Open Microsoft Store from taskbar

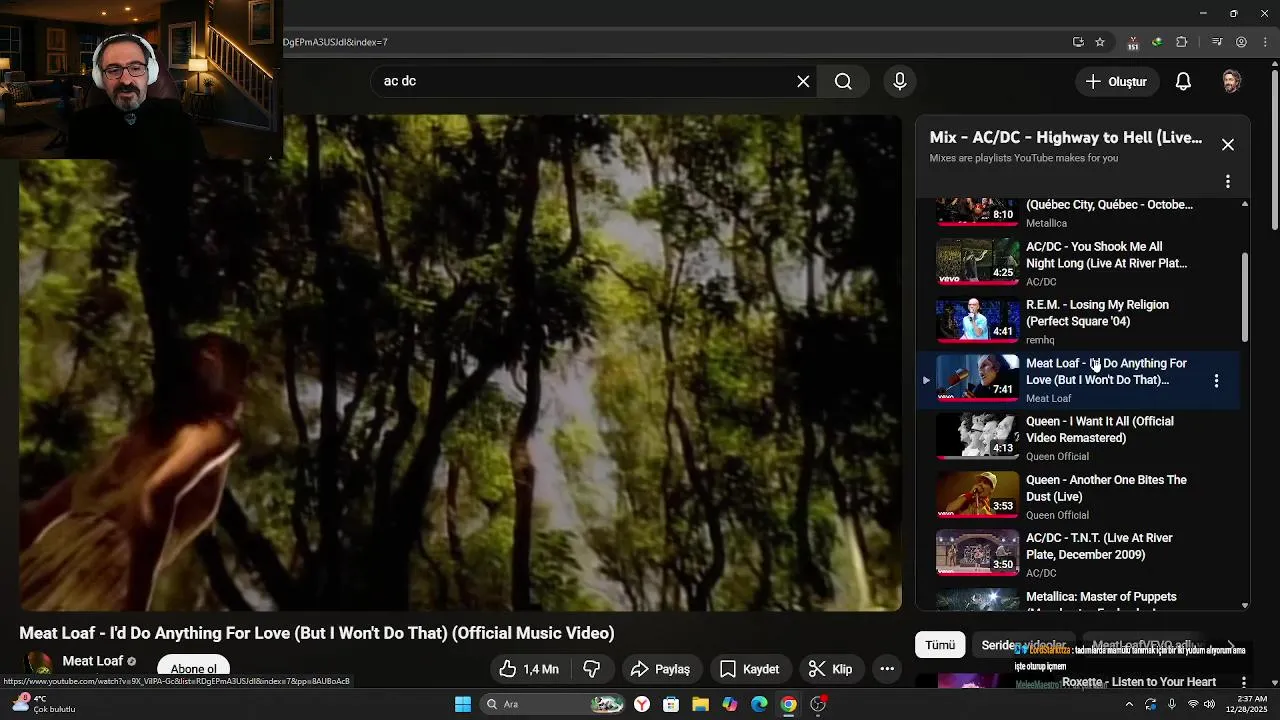pyautogui.click(x=671, y=704)
